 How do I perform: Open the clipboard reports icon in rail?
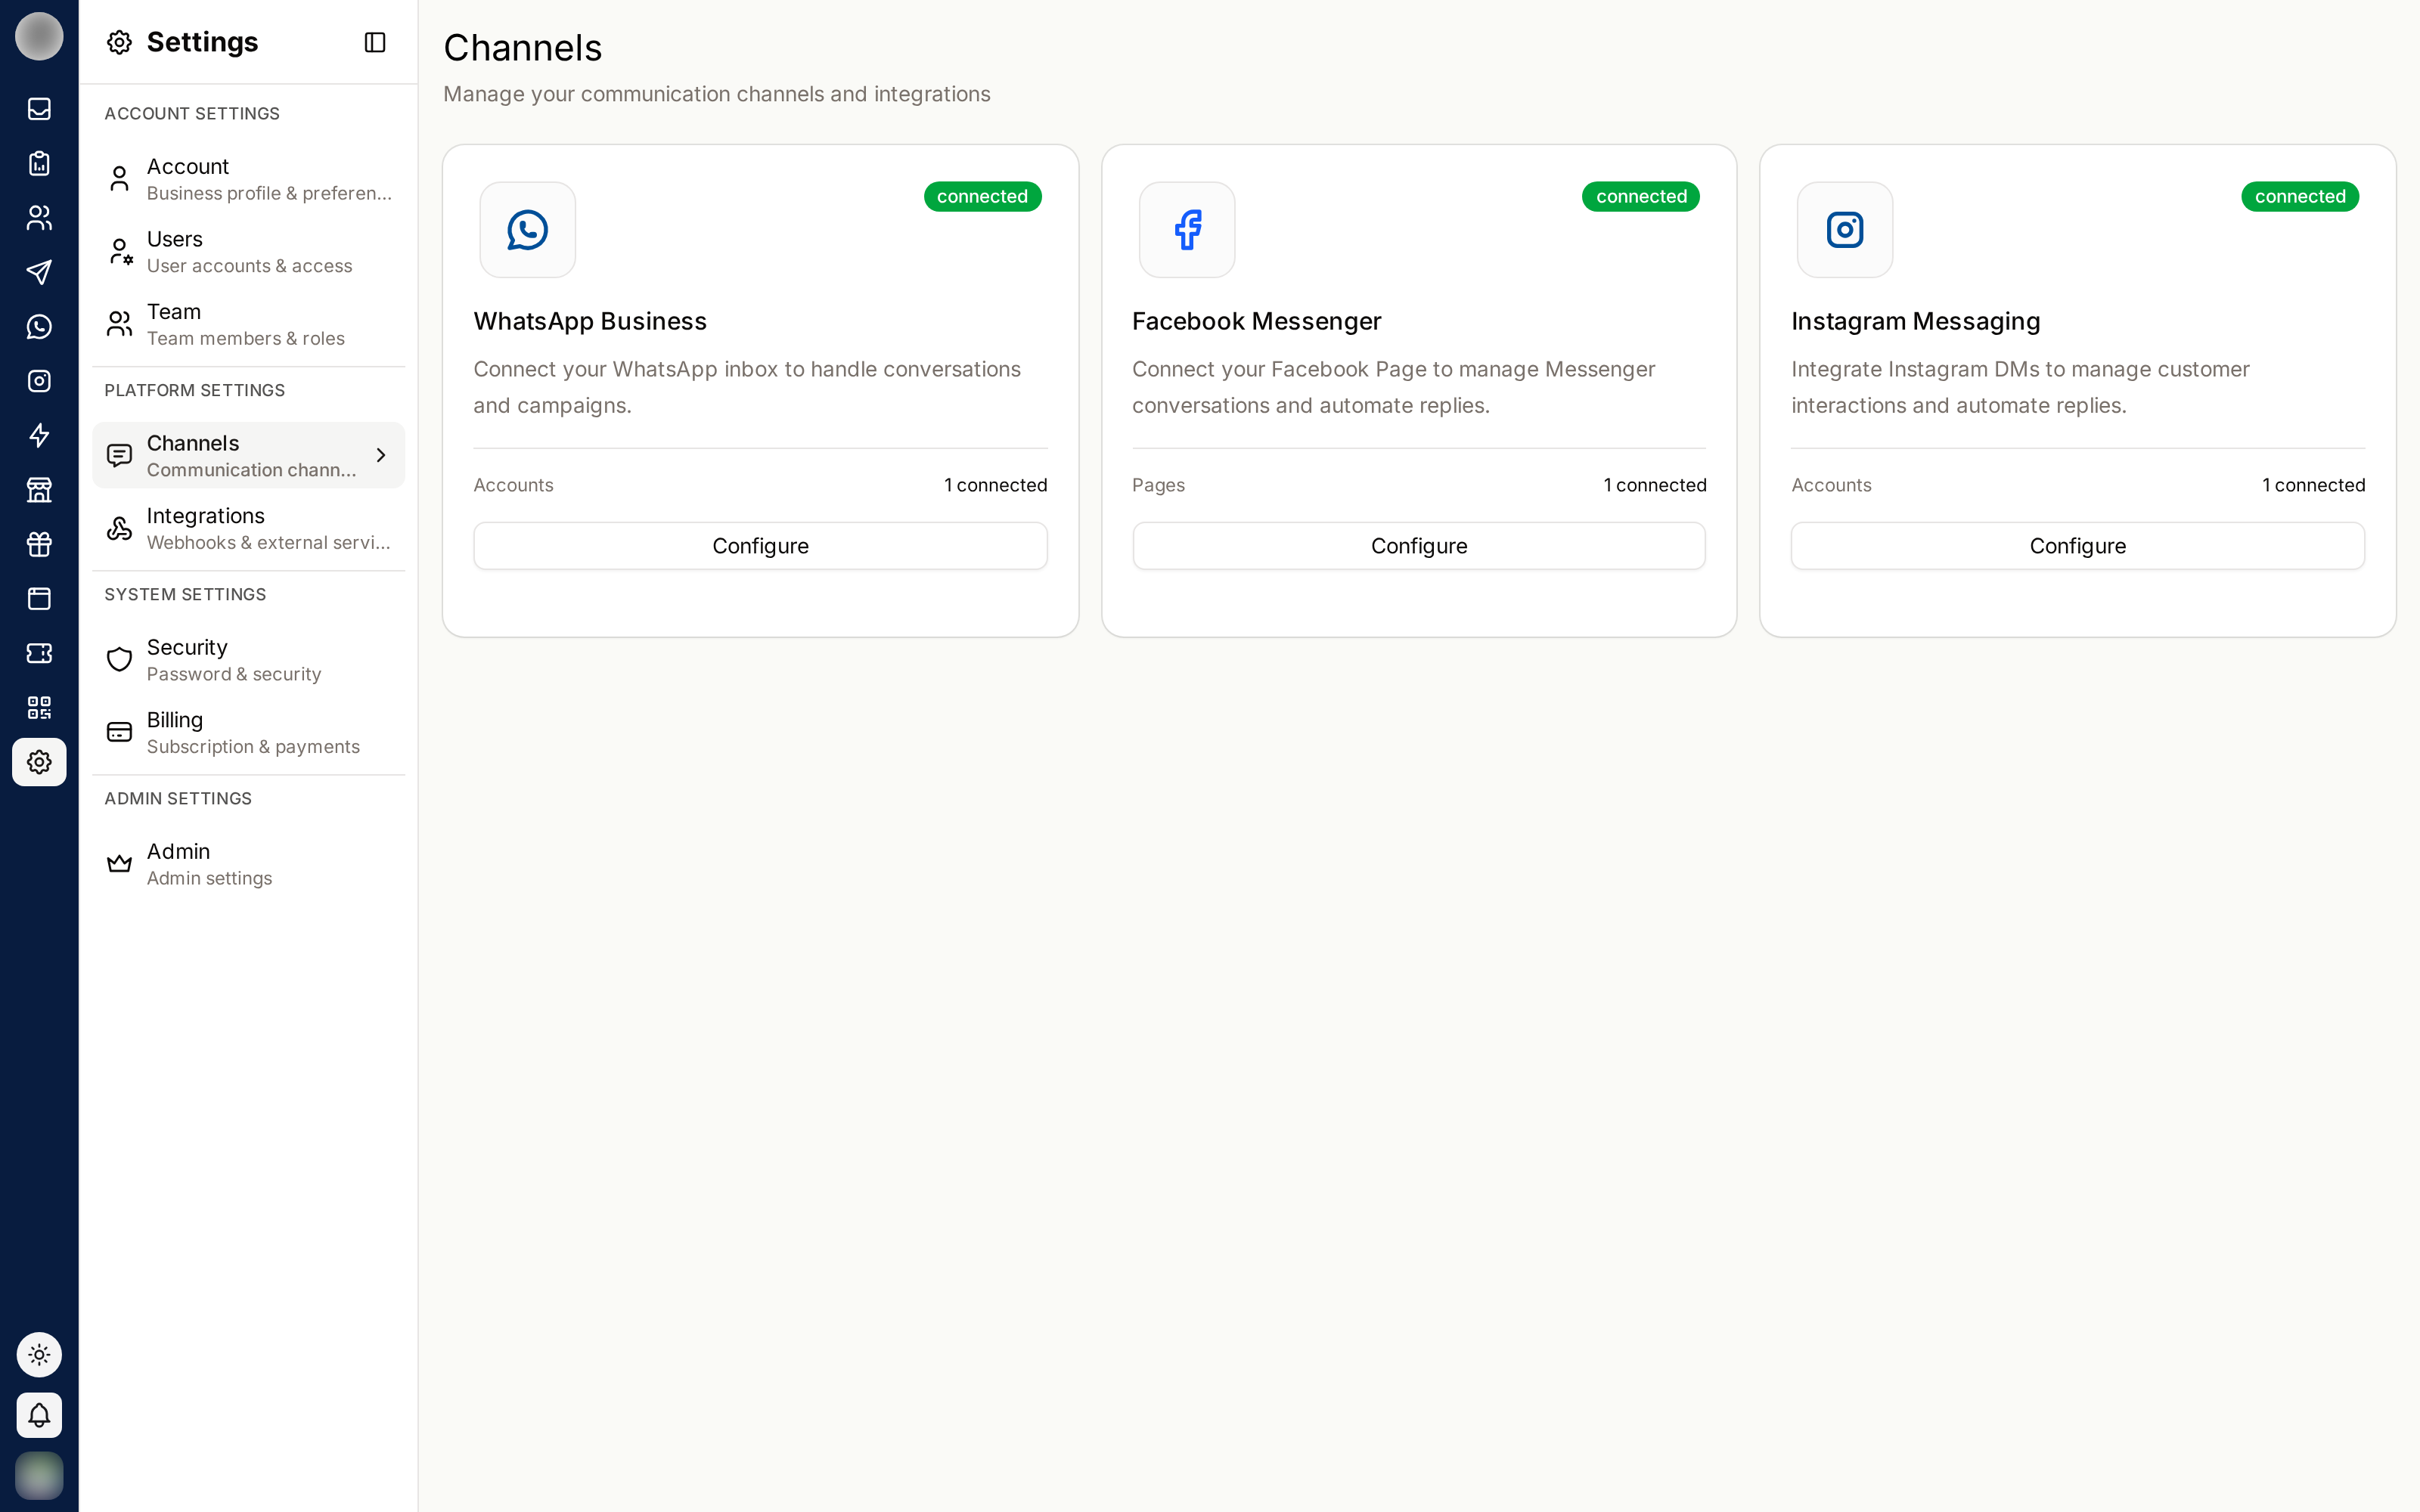39,163
